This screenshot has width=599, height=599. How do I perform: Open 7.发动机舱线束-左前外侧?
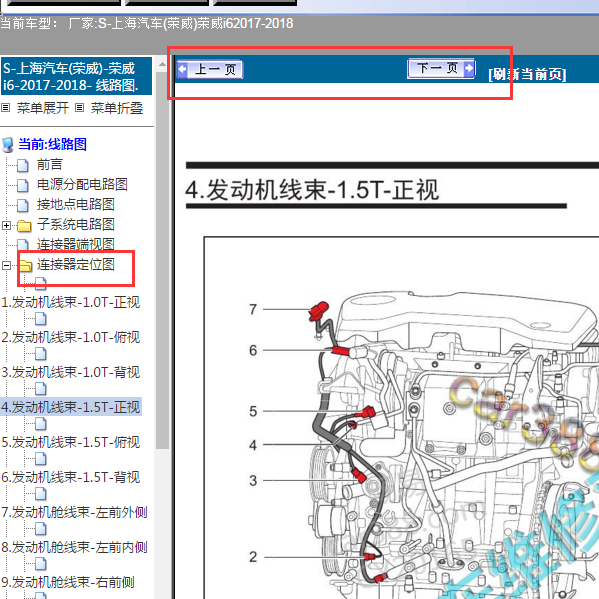coord(74,512)
